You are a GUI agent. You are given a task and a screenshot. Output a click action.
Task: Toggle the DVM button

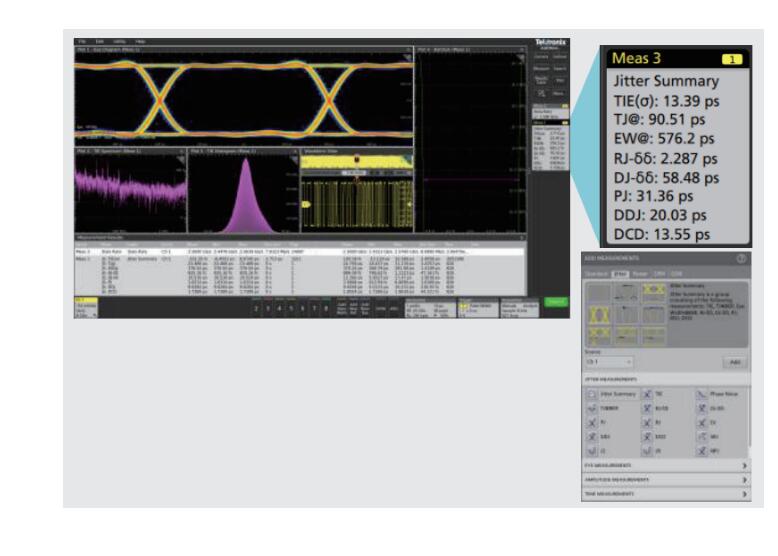[x=381, y=309]
